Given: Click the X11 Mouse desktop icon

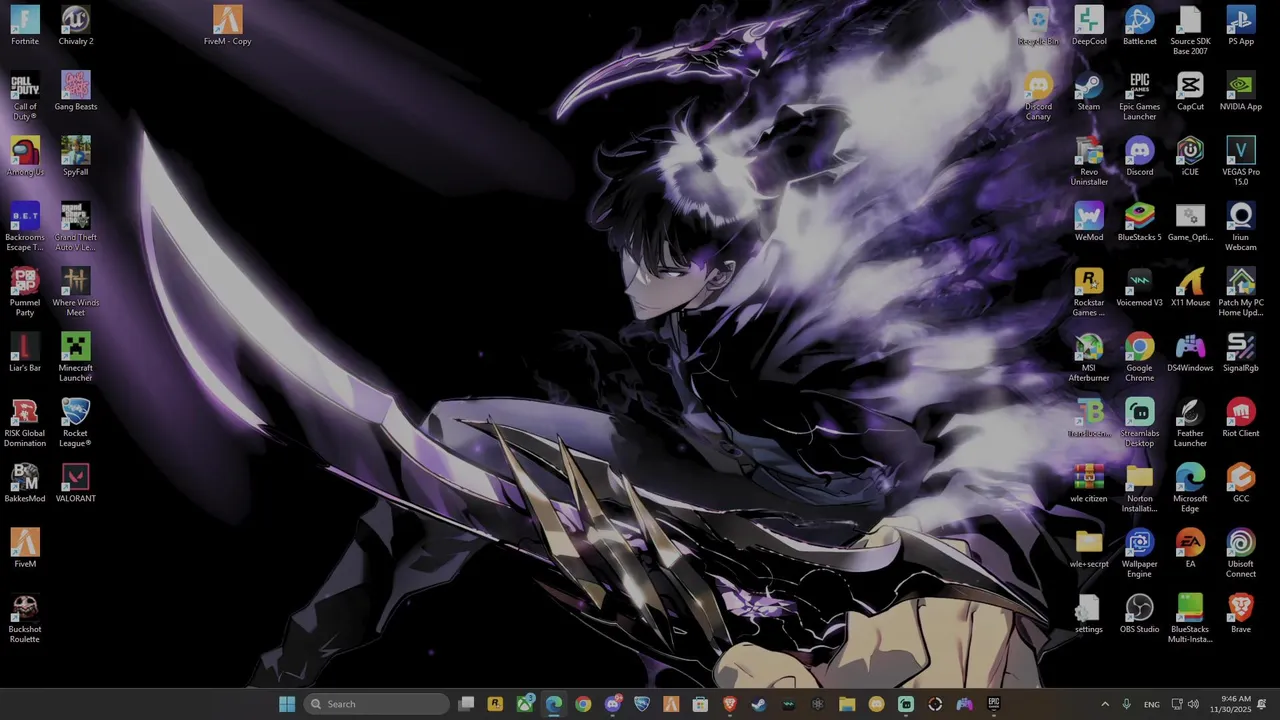Looking at the screenshot, I should point(1190,287).
